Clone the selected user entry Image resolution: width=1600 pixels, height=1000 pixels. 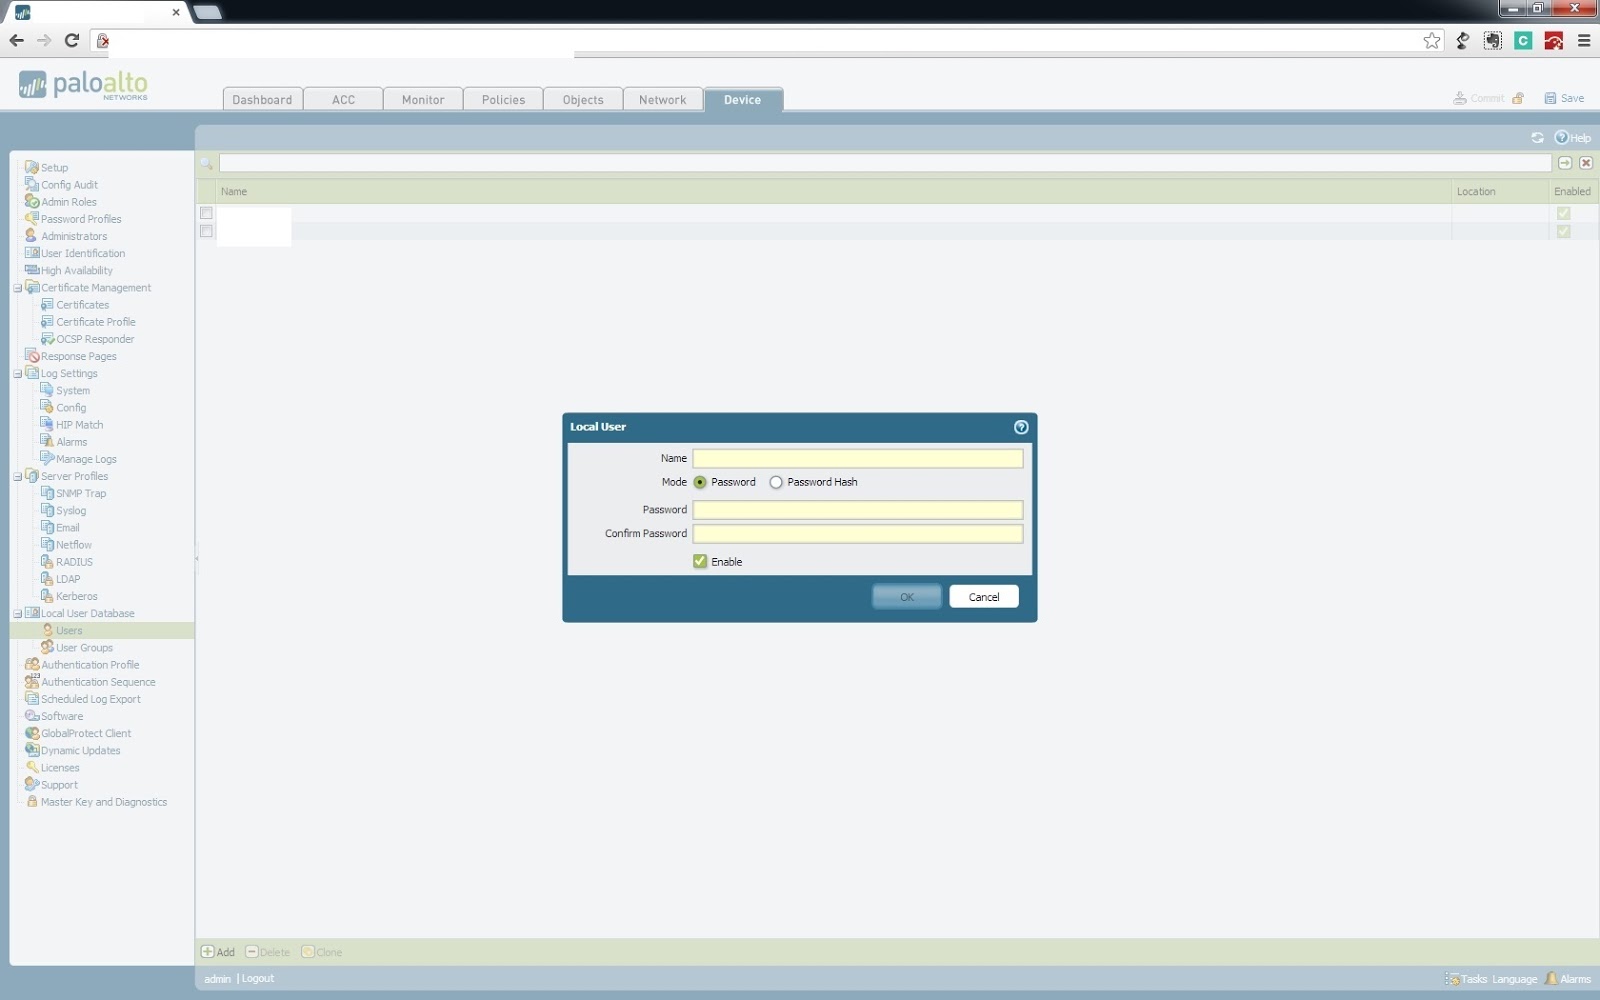point(322,951)
